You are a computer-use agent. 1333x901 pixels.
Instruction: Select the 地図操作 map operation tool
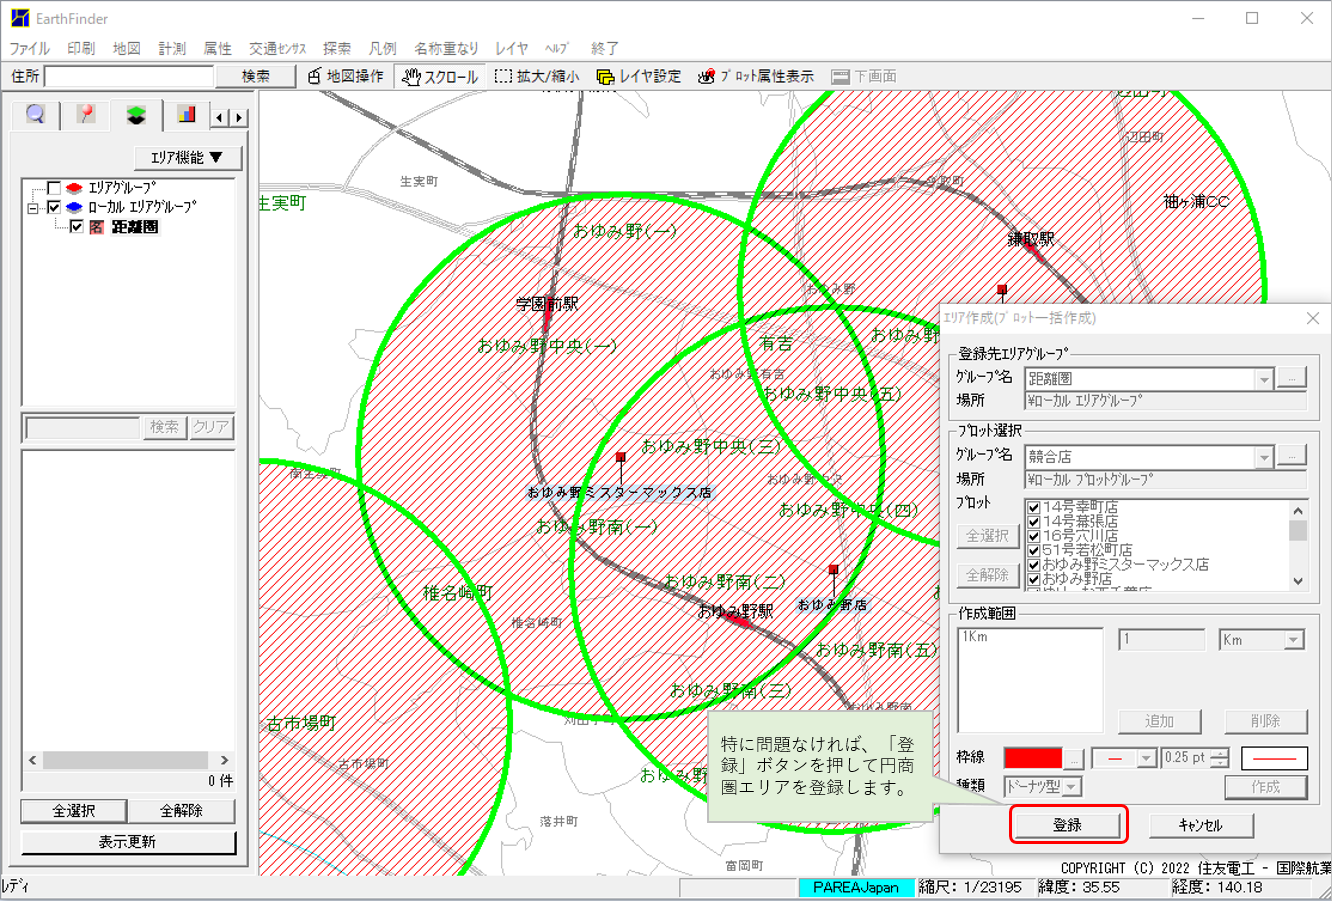[x=346, y=76]
